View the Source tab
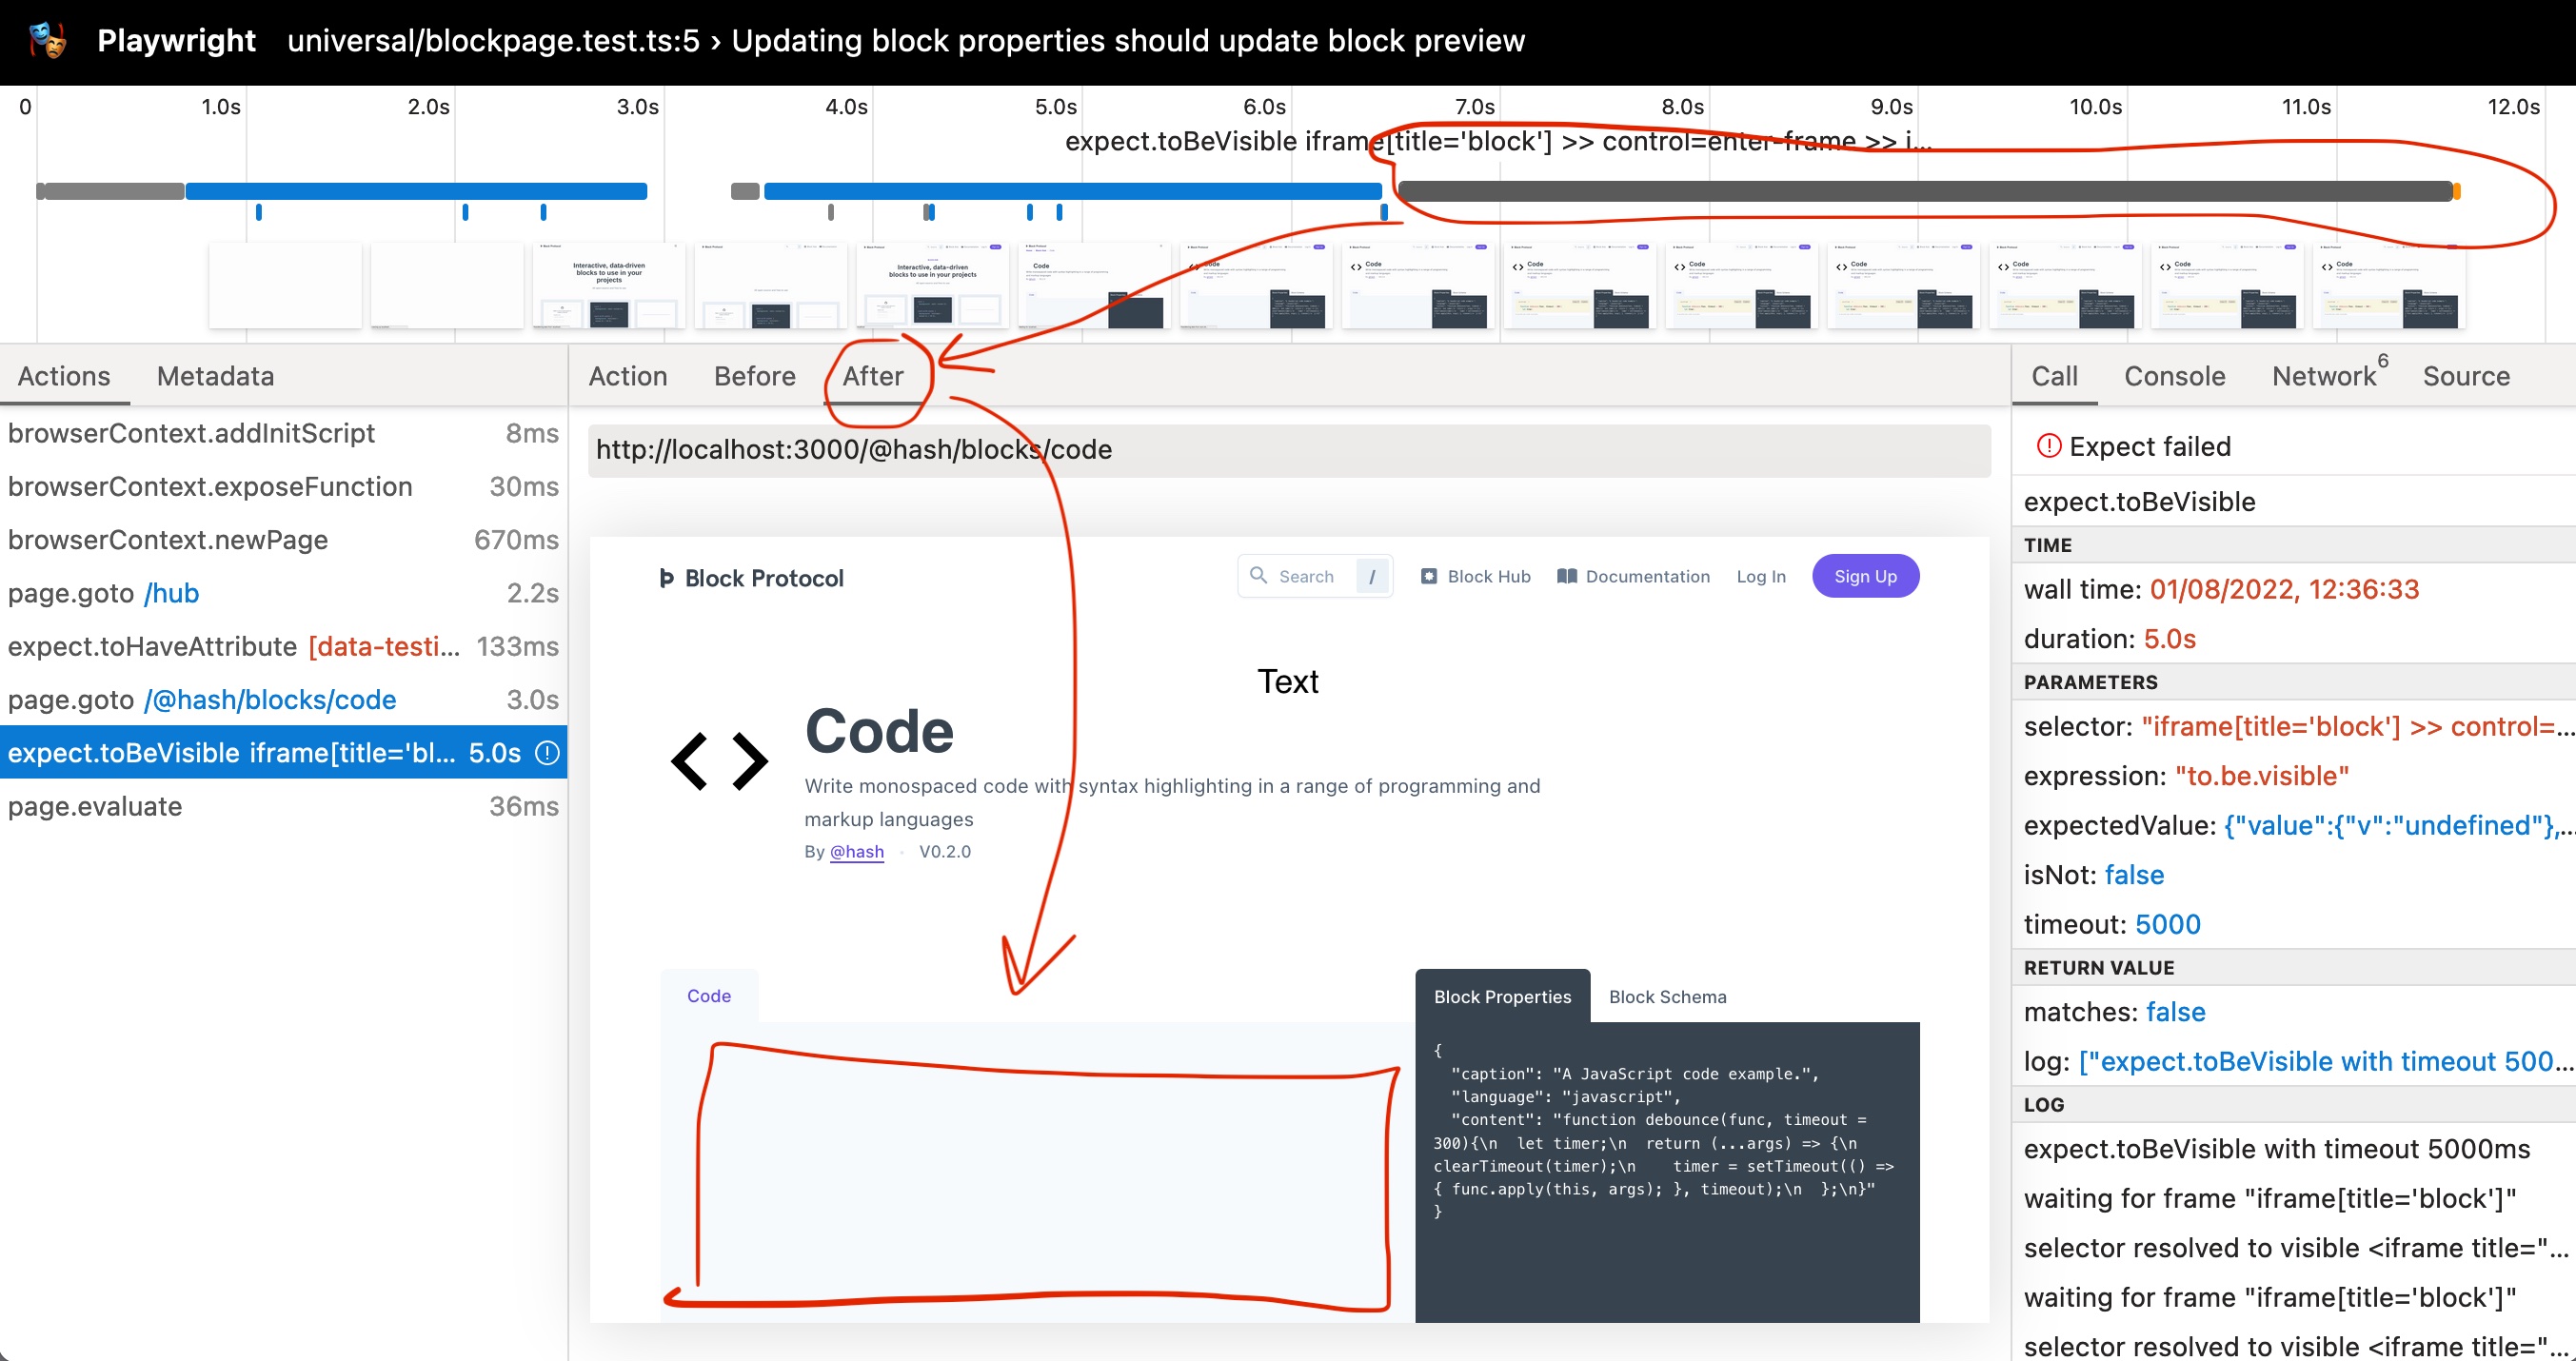 [x=2466, y=376]
